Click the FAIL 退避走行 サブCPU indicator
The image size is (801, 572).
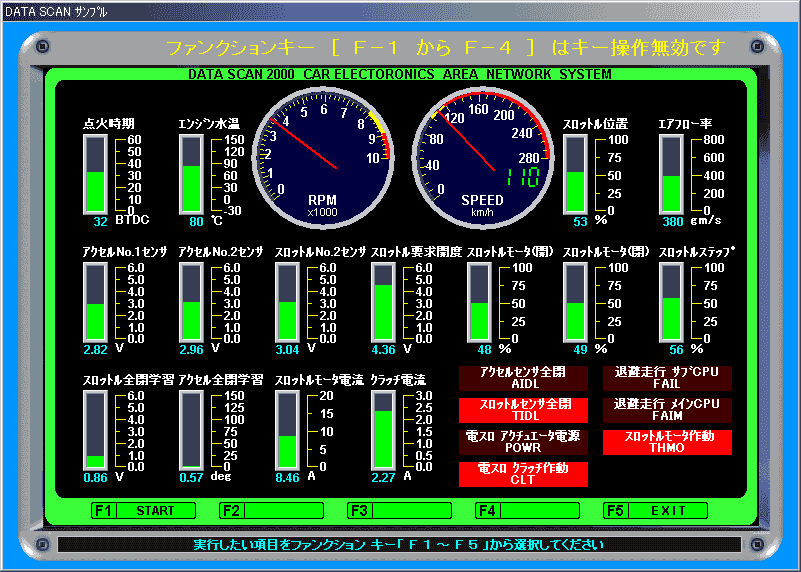(668, 378)
